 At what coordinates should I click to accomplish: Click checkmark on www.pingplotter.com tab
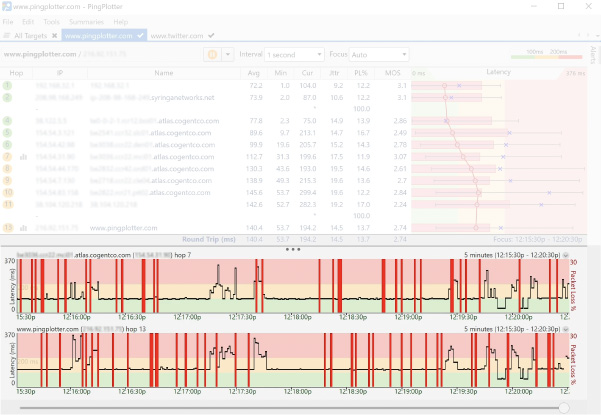(x=140, y=36)
